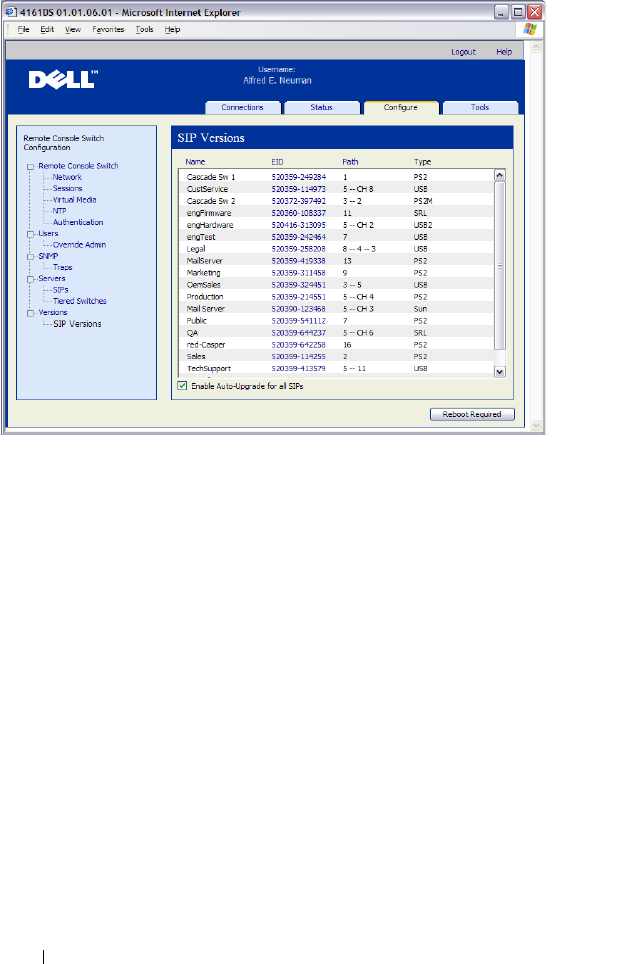Viewport: 641px width, 964px height.
Task: Collapse the Remote Console Switch tree node
Action: (x=30, y=167)
